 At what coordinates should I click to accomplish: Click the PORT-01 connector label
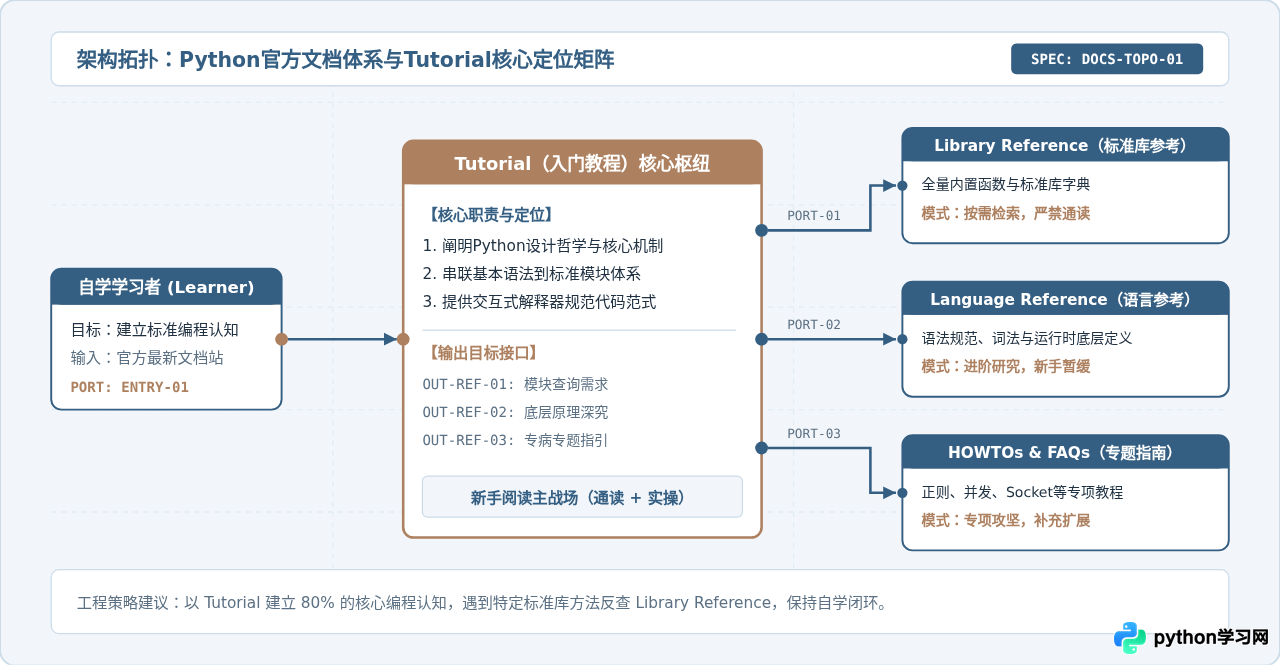(x=813, y=215)
